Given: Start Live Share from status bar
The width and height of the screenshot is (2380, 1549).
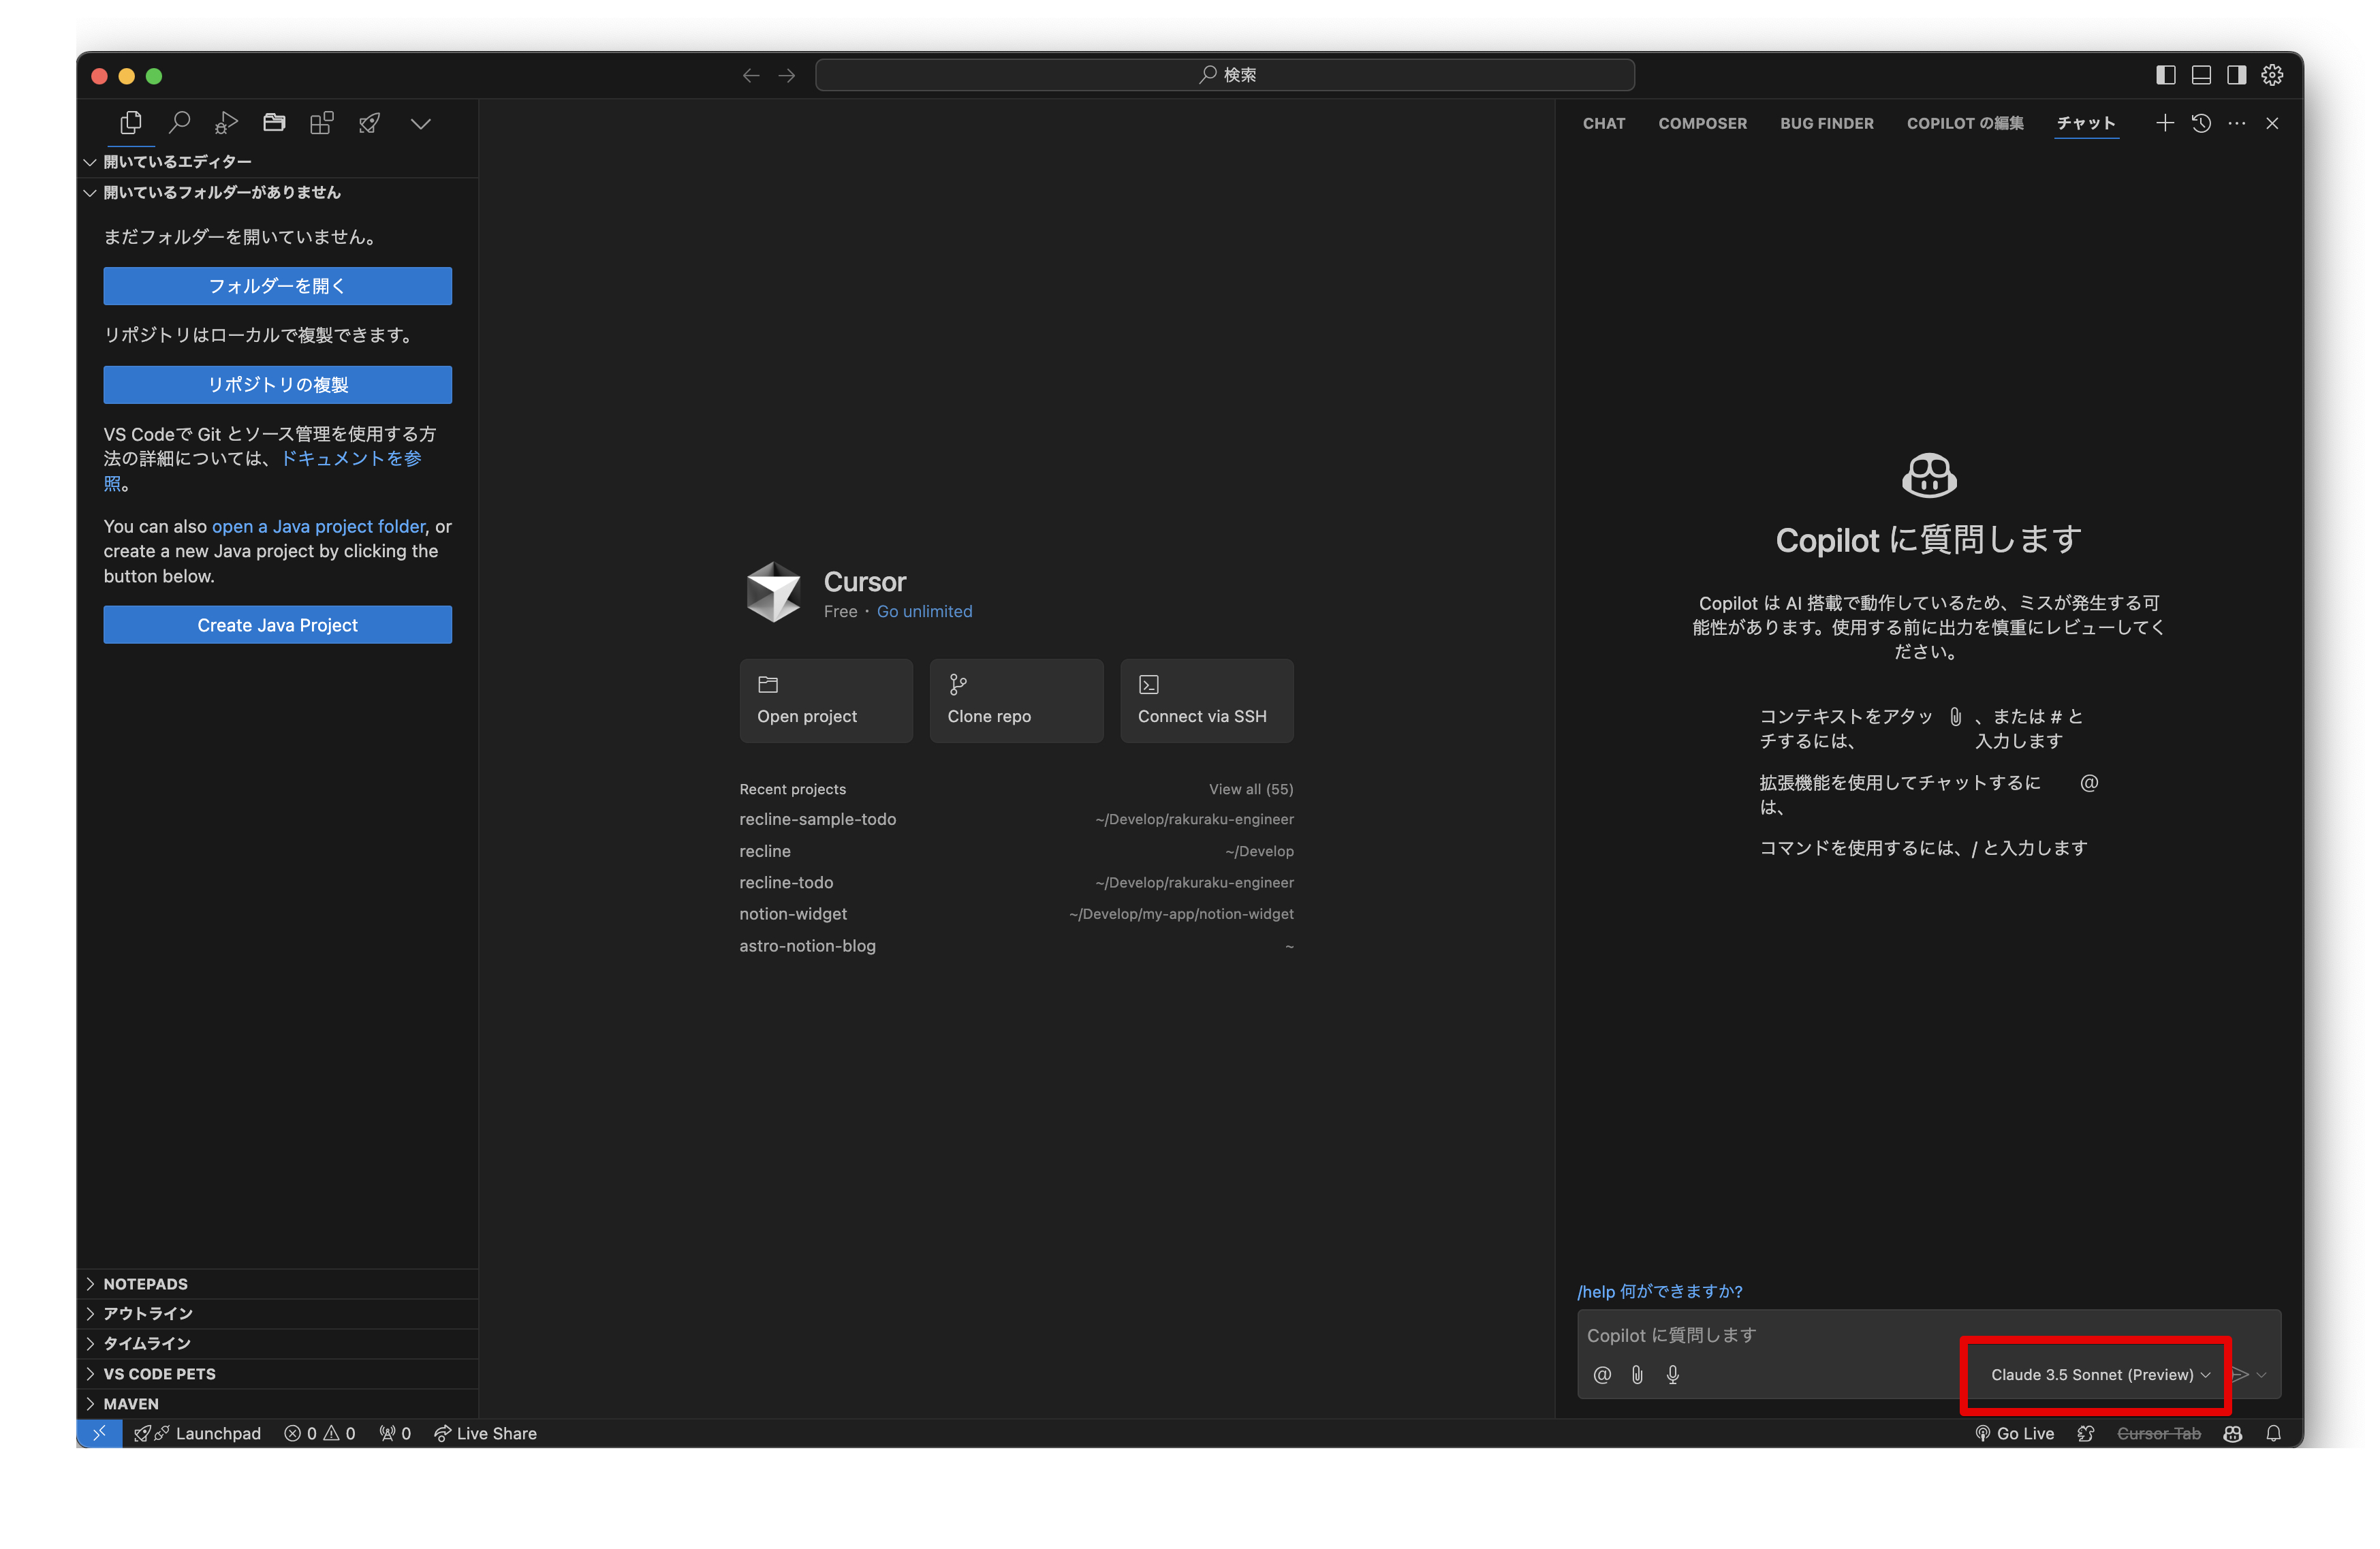Looking at the screenshot, I should pyautogui.click(x=485, y=1433).
